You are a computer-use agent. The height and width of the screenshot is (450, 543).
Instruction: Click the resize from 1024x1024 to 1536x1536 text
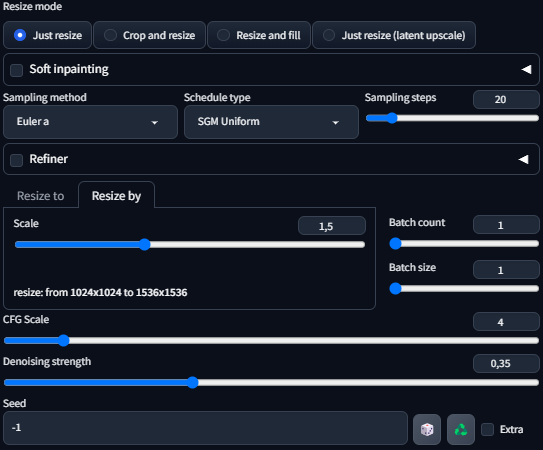tap(100, 292)
